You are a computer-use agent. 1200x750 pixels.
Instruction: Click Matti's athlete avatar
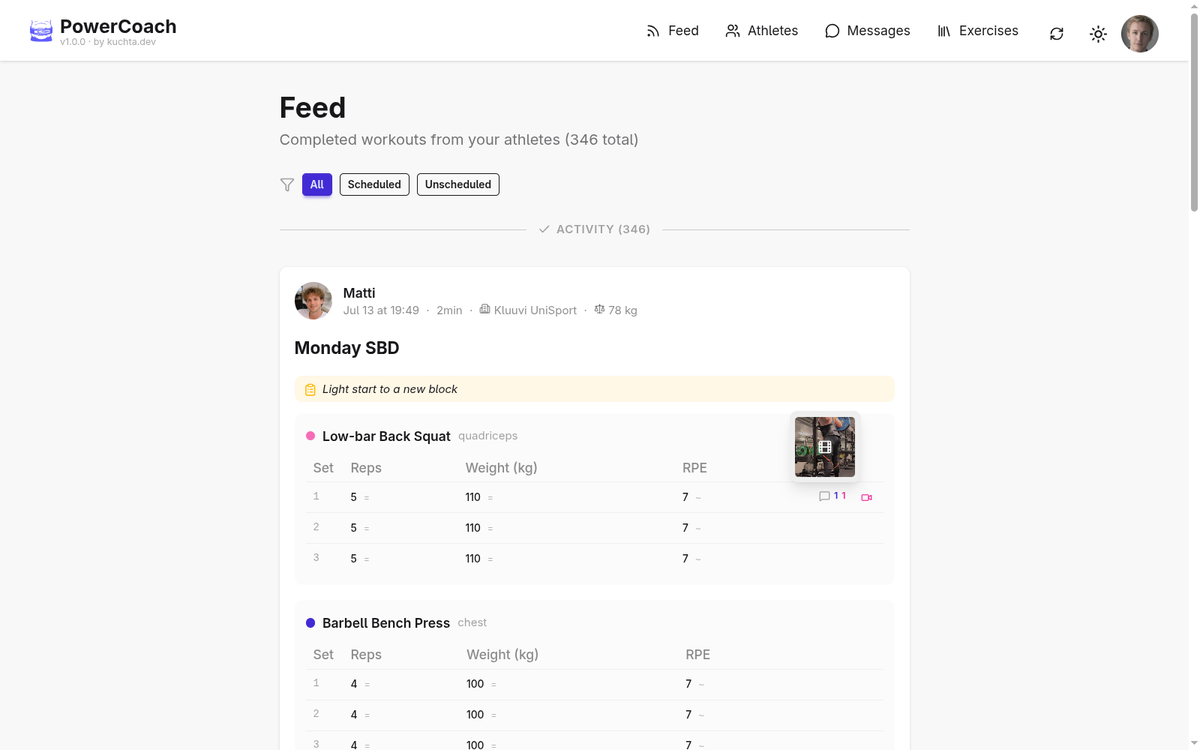pyautogui.click(x=313, y=300)
